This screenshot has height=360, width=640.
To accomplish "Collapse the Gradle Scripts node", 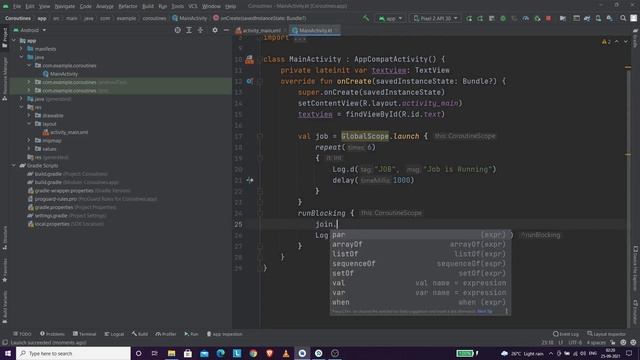I will [x=14, y=166].
